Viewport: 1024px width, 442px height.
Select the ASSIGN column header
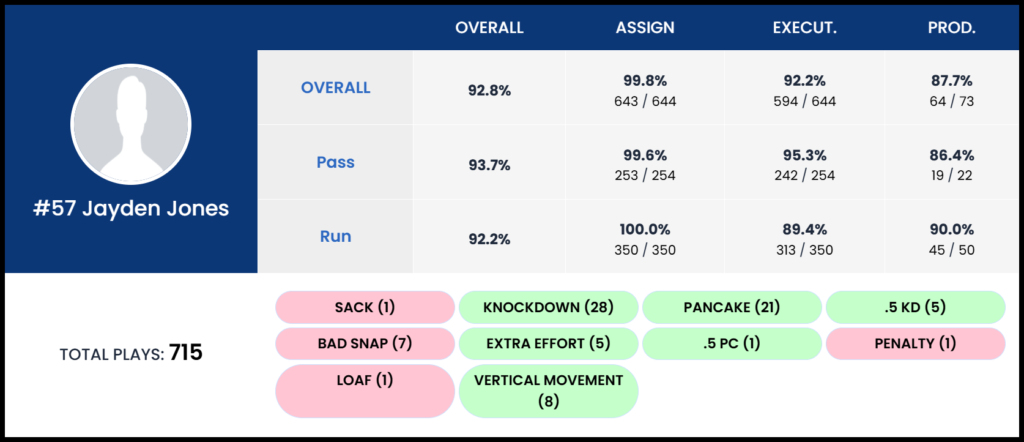(645, 28)
